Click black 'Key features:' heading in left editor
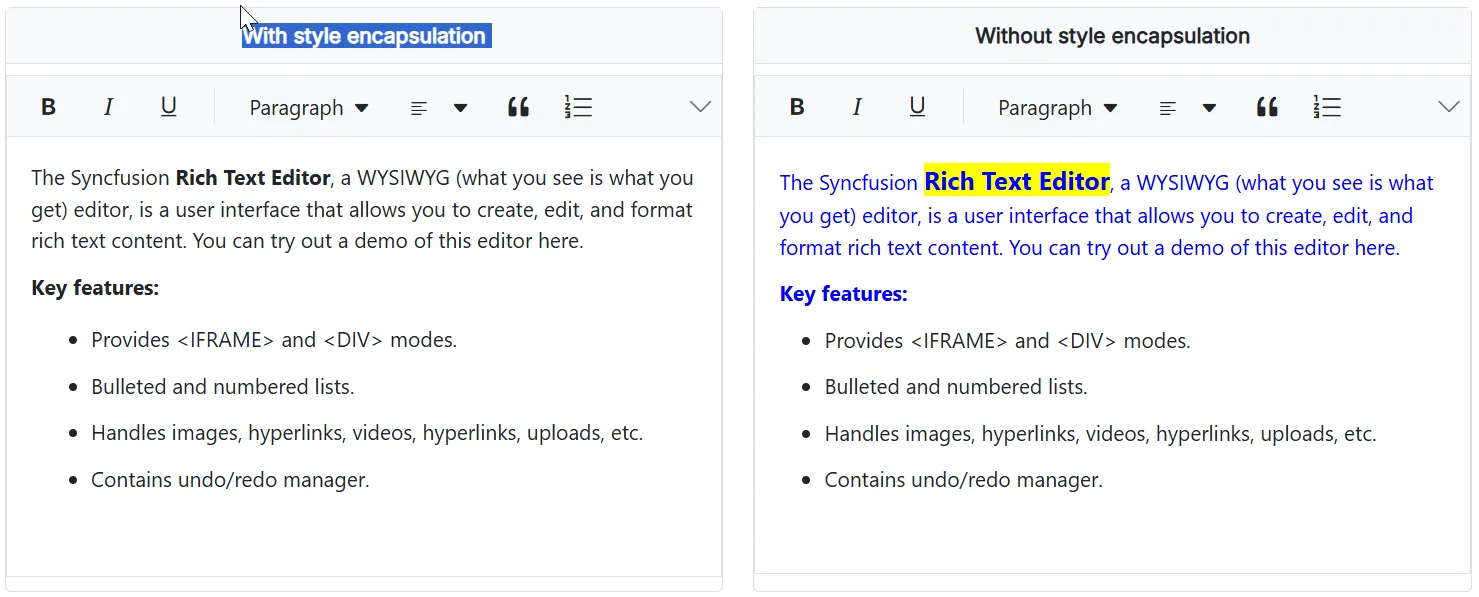This screenshot has height=597, width=1479. pyautogui.click(x=95, y=288)
